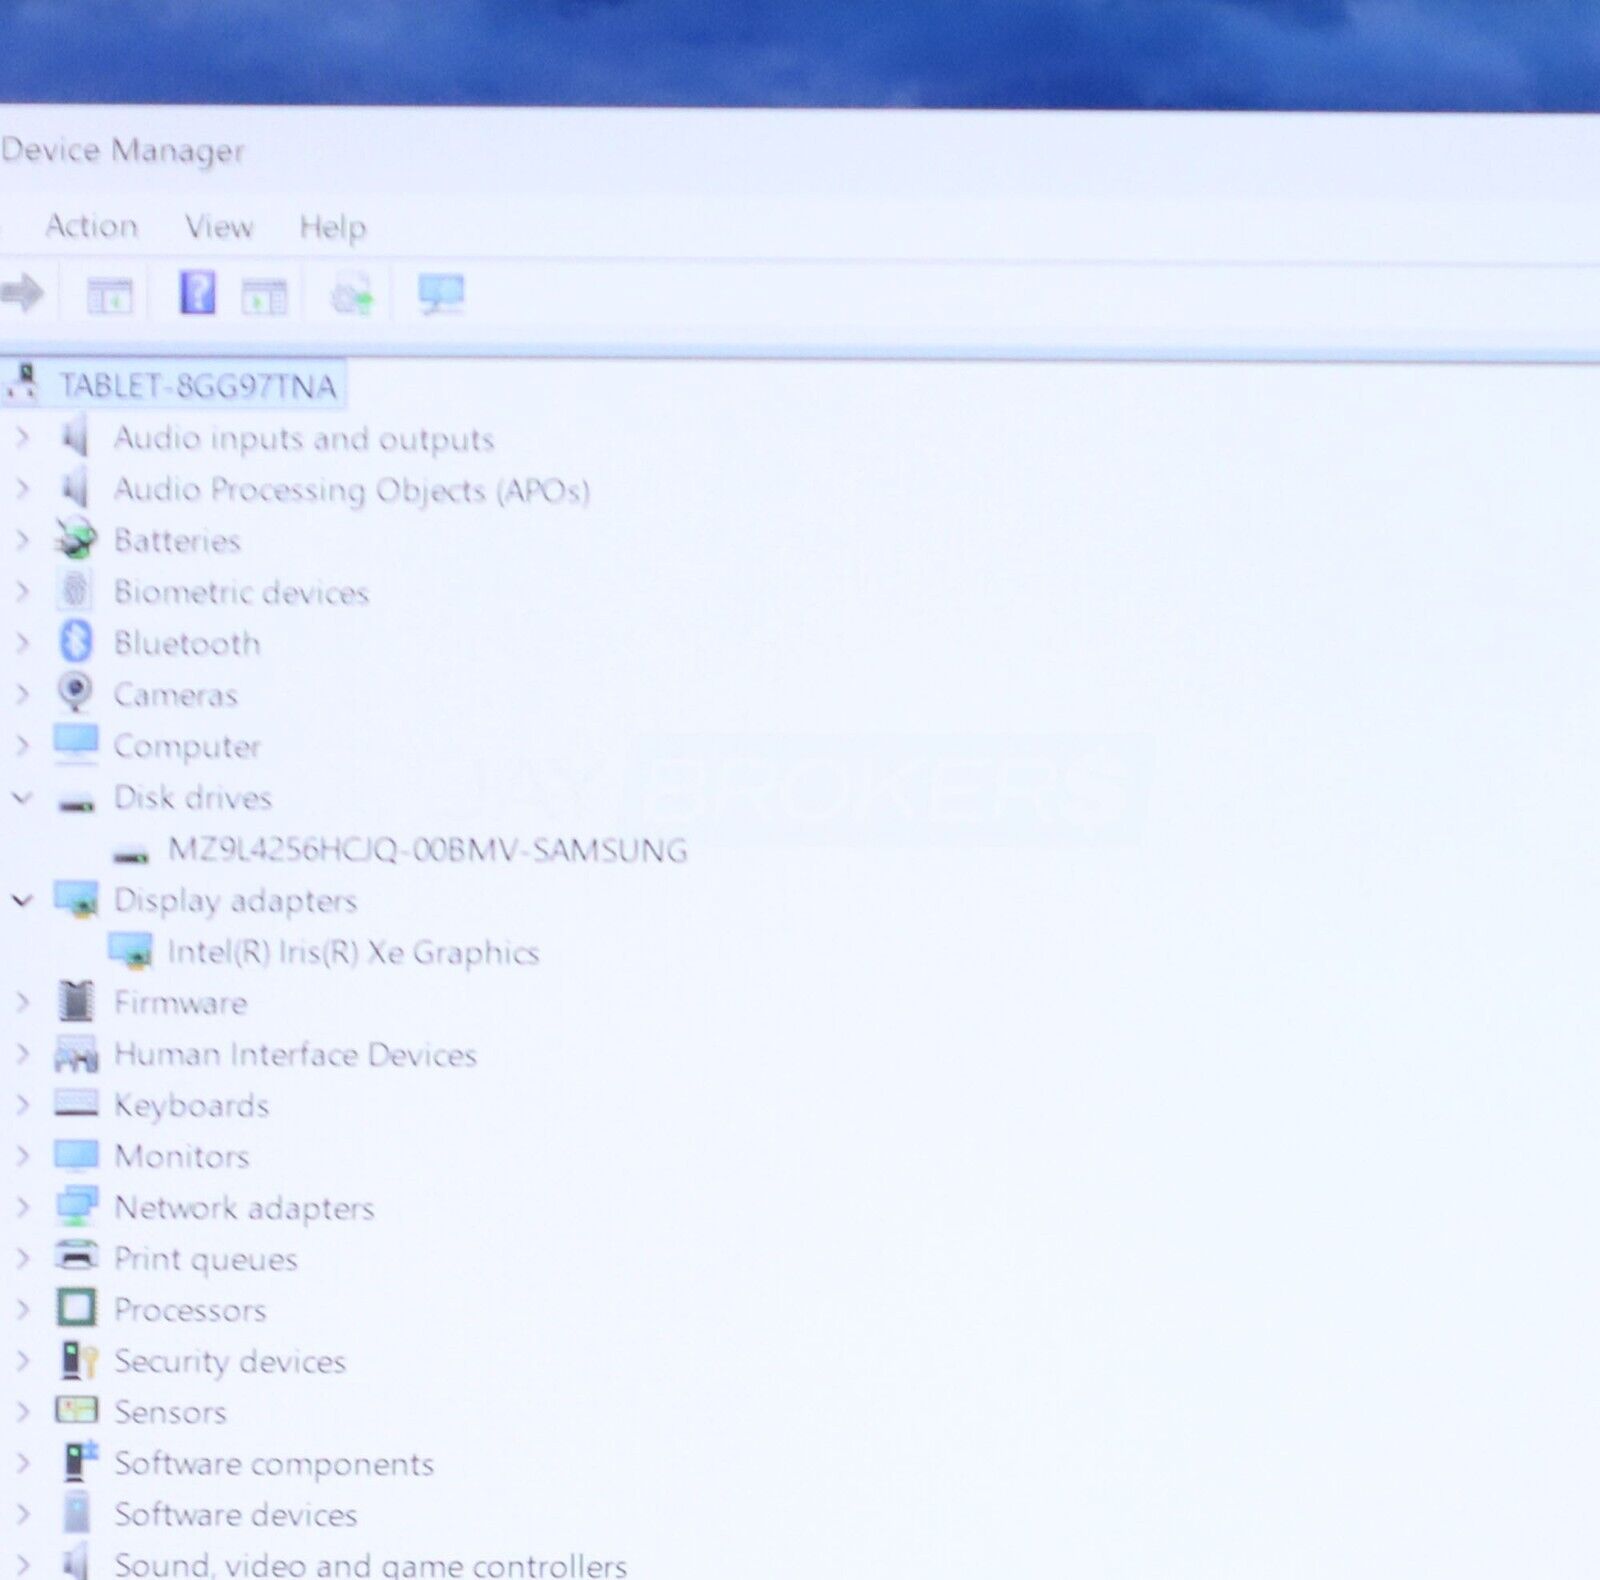Click the Update device driver toolbar icon
Image resolution: width=1600 pixels, height=1580 pixels.
pos(352,295)
